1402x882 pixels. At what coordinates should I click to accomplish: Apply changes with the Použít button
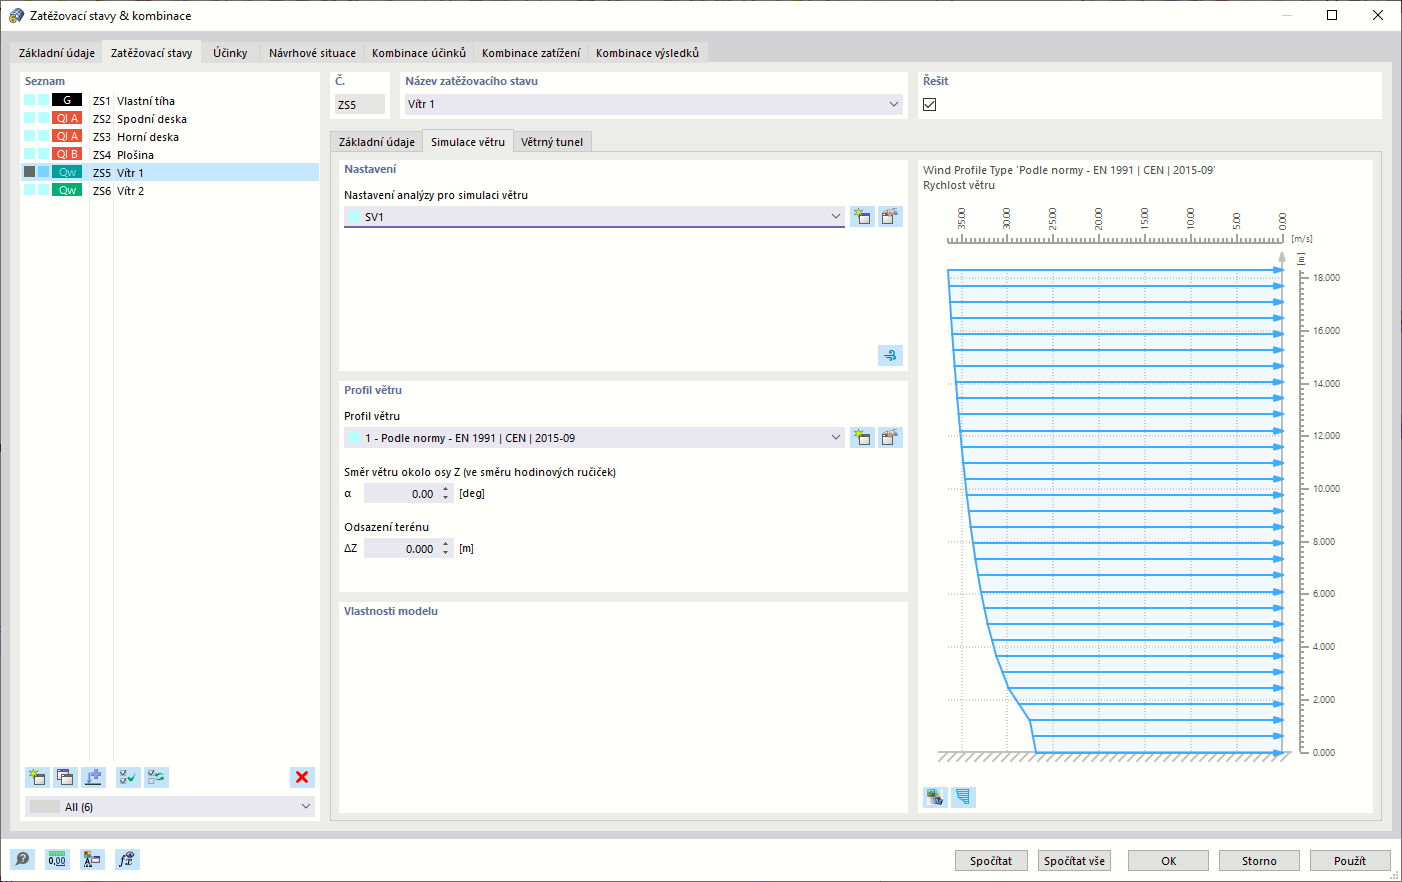click(1350, 860)
